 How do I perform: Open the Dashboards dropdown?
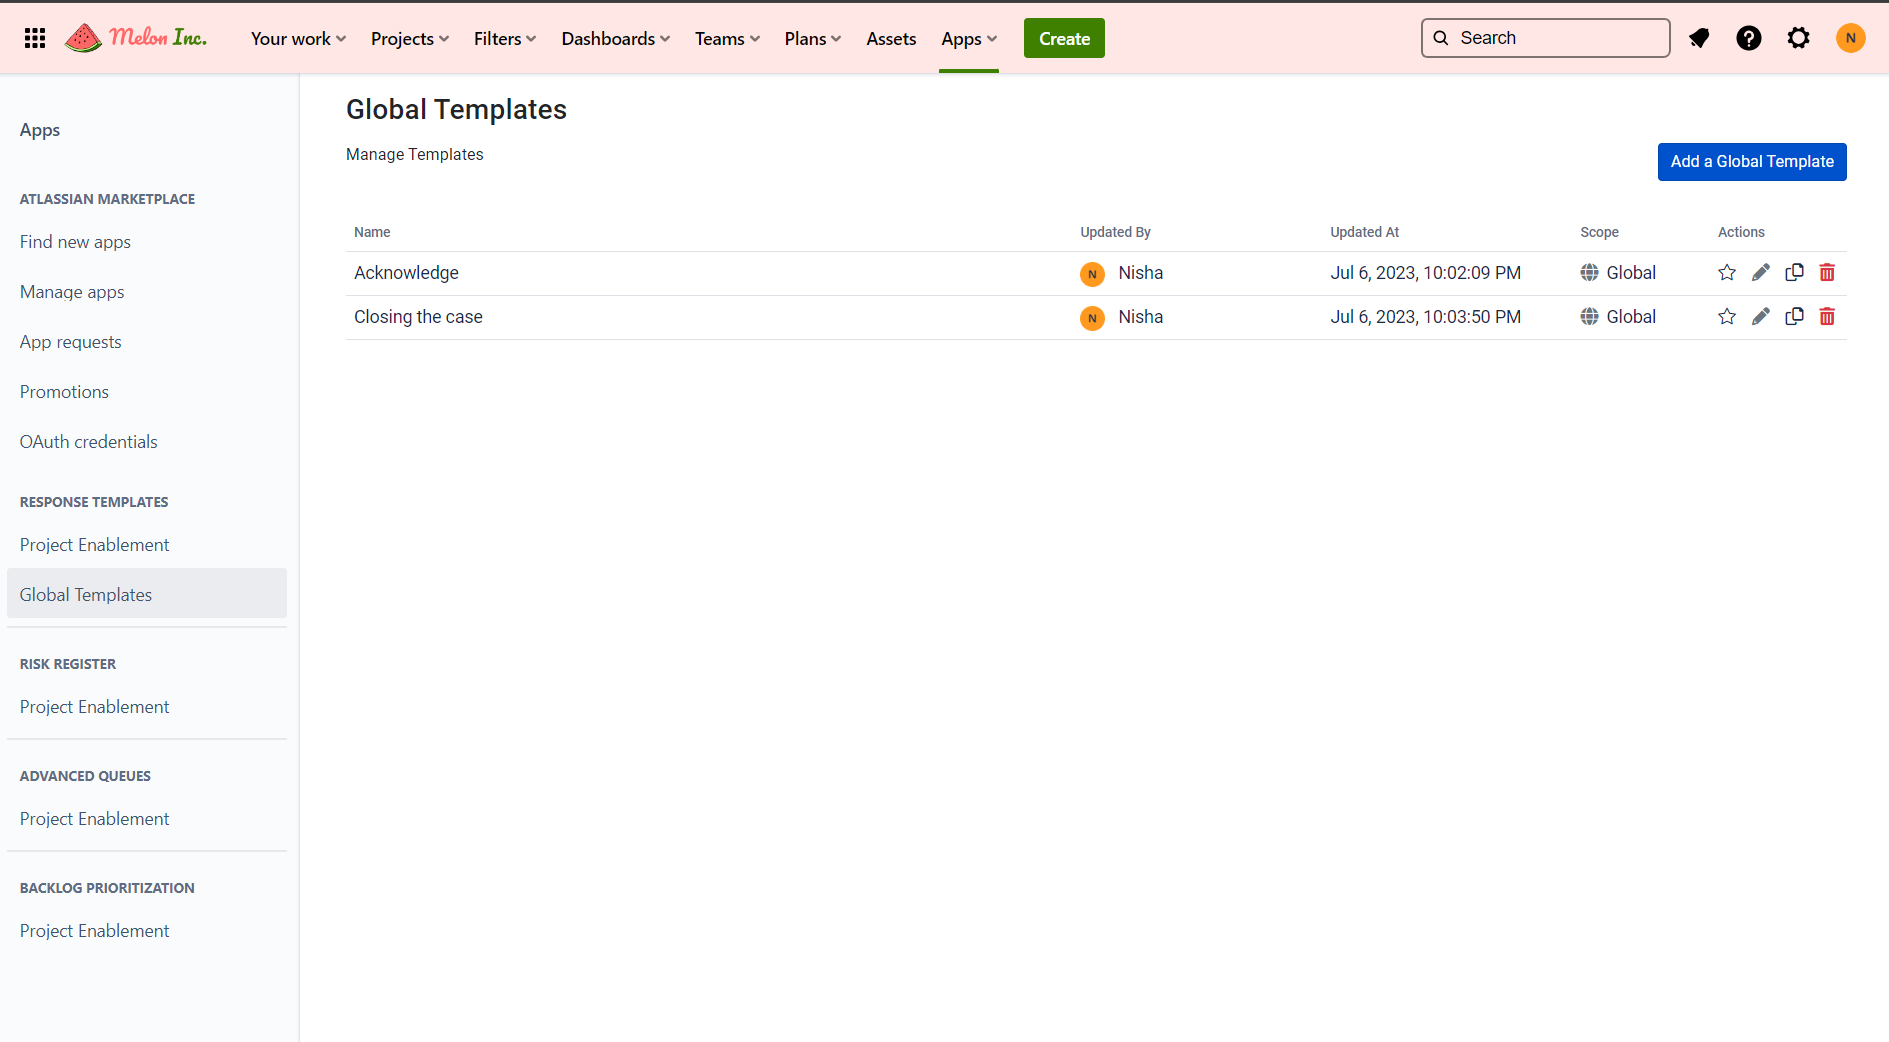tap(615, 39)
